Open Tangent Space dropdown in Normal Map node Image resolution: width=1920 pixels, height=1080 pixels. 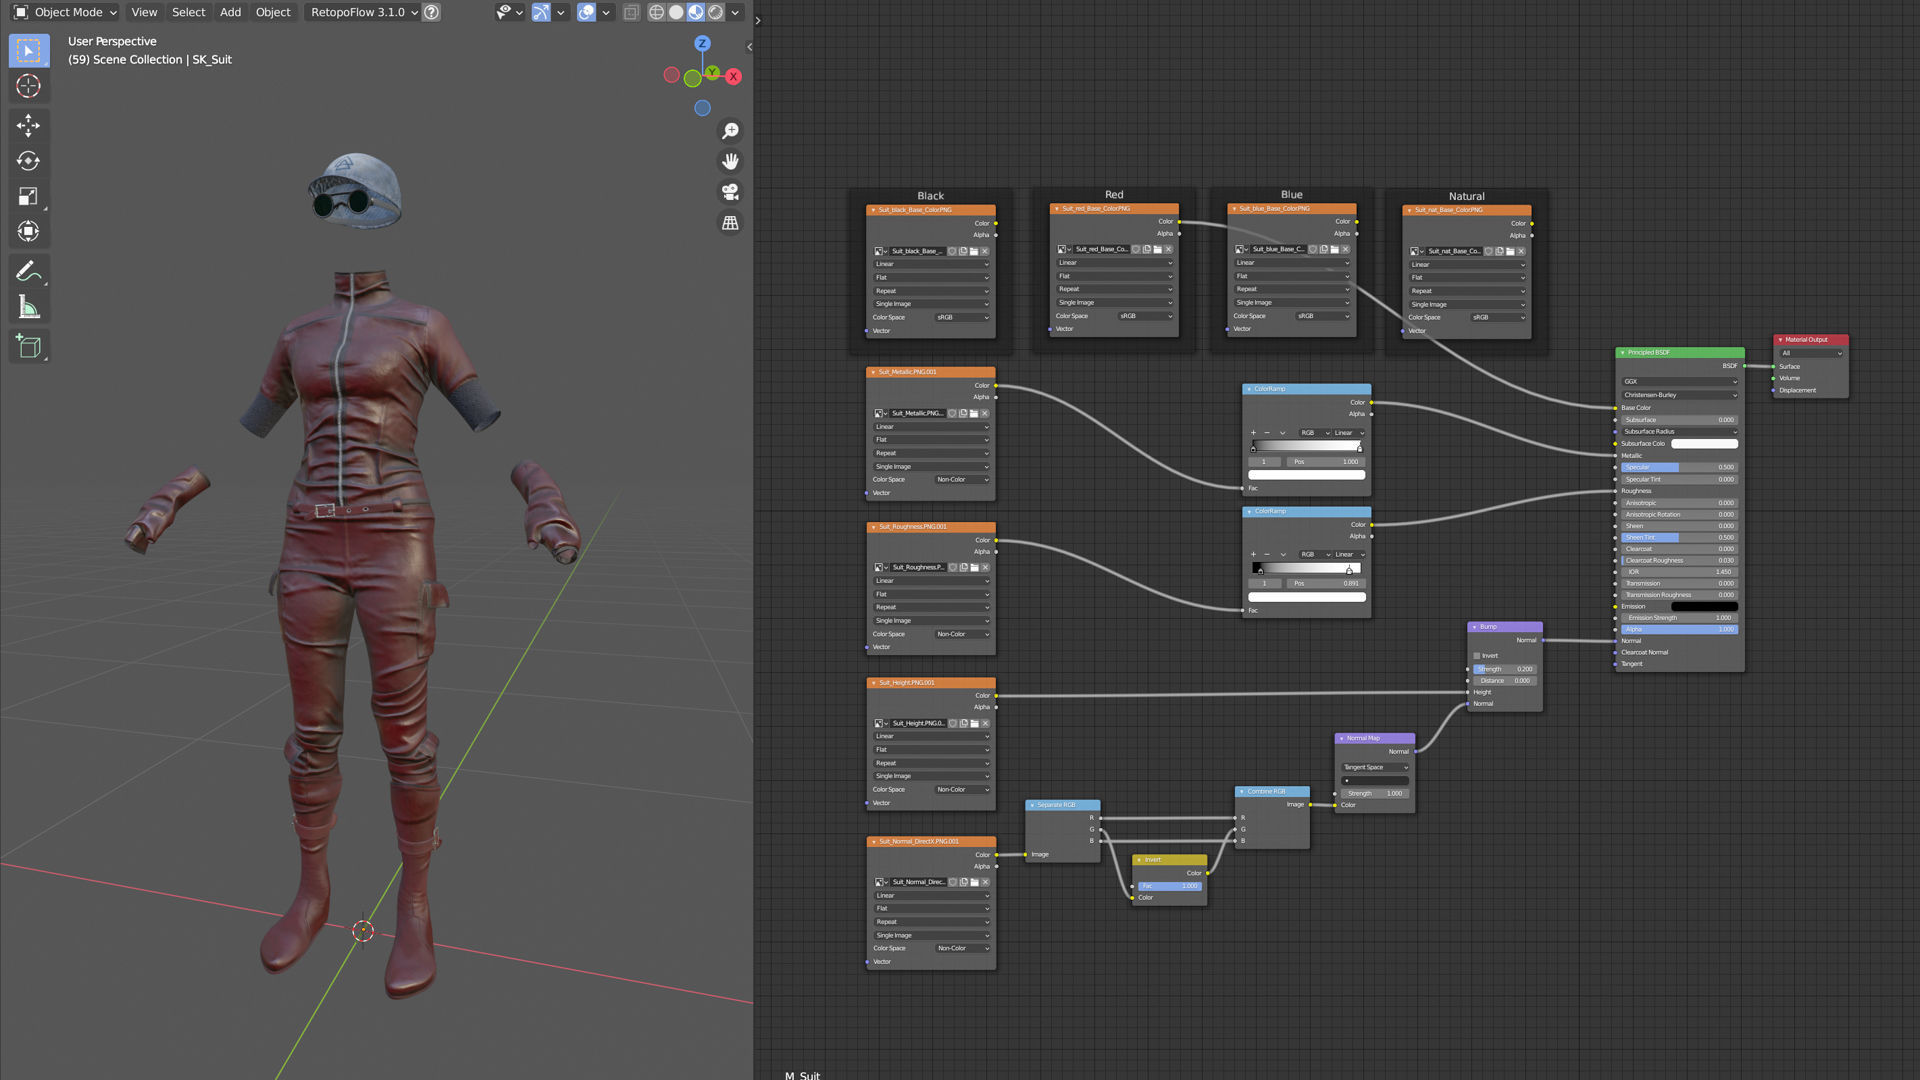click(x=1375, y=767)
